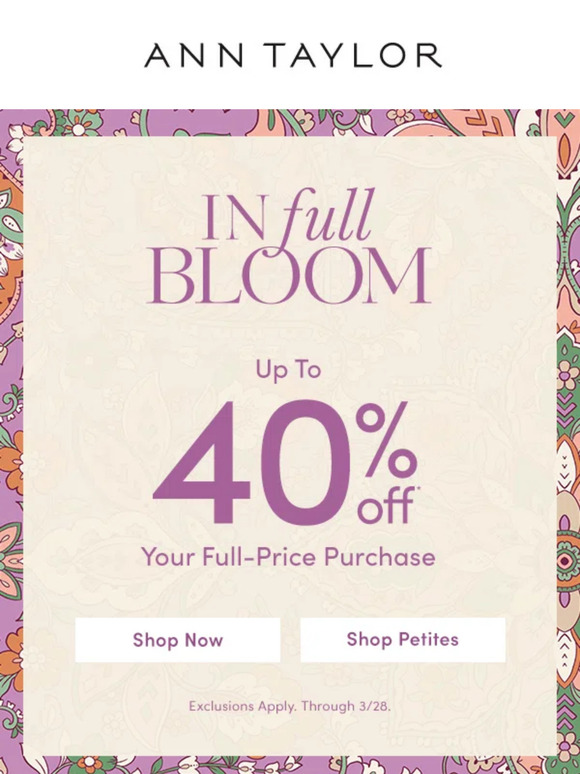Screen dimensions: 580x774
Task: Click the top paisley floral border strip
Action: [290, 122]
